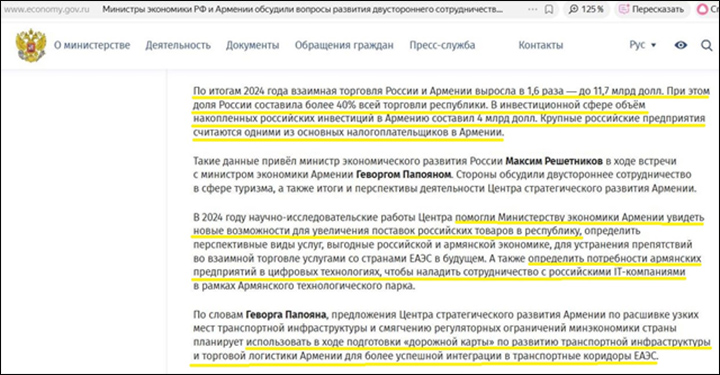
Task: Toggle accessibility view with eye icon
Action: (681, 45)
